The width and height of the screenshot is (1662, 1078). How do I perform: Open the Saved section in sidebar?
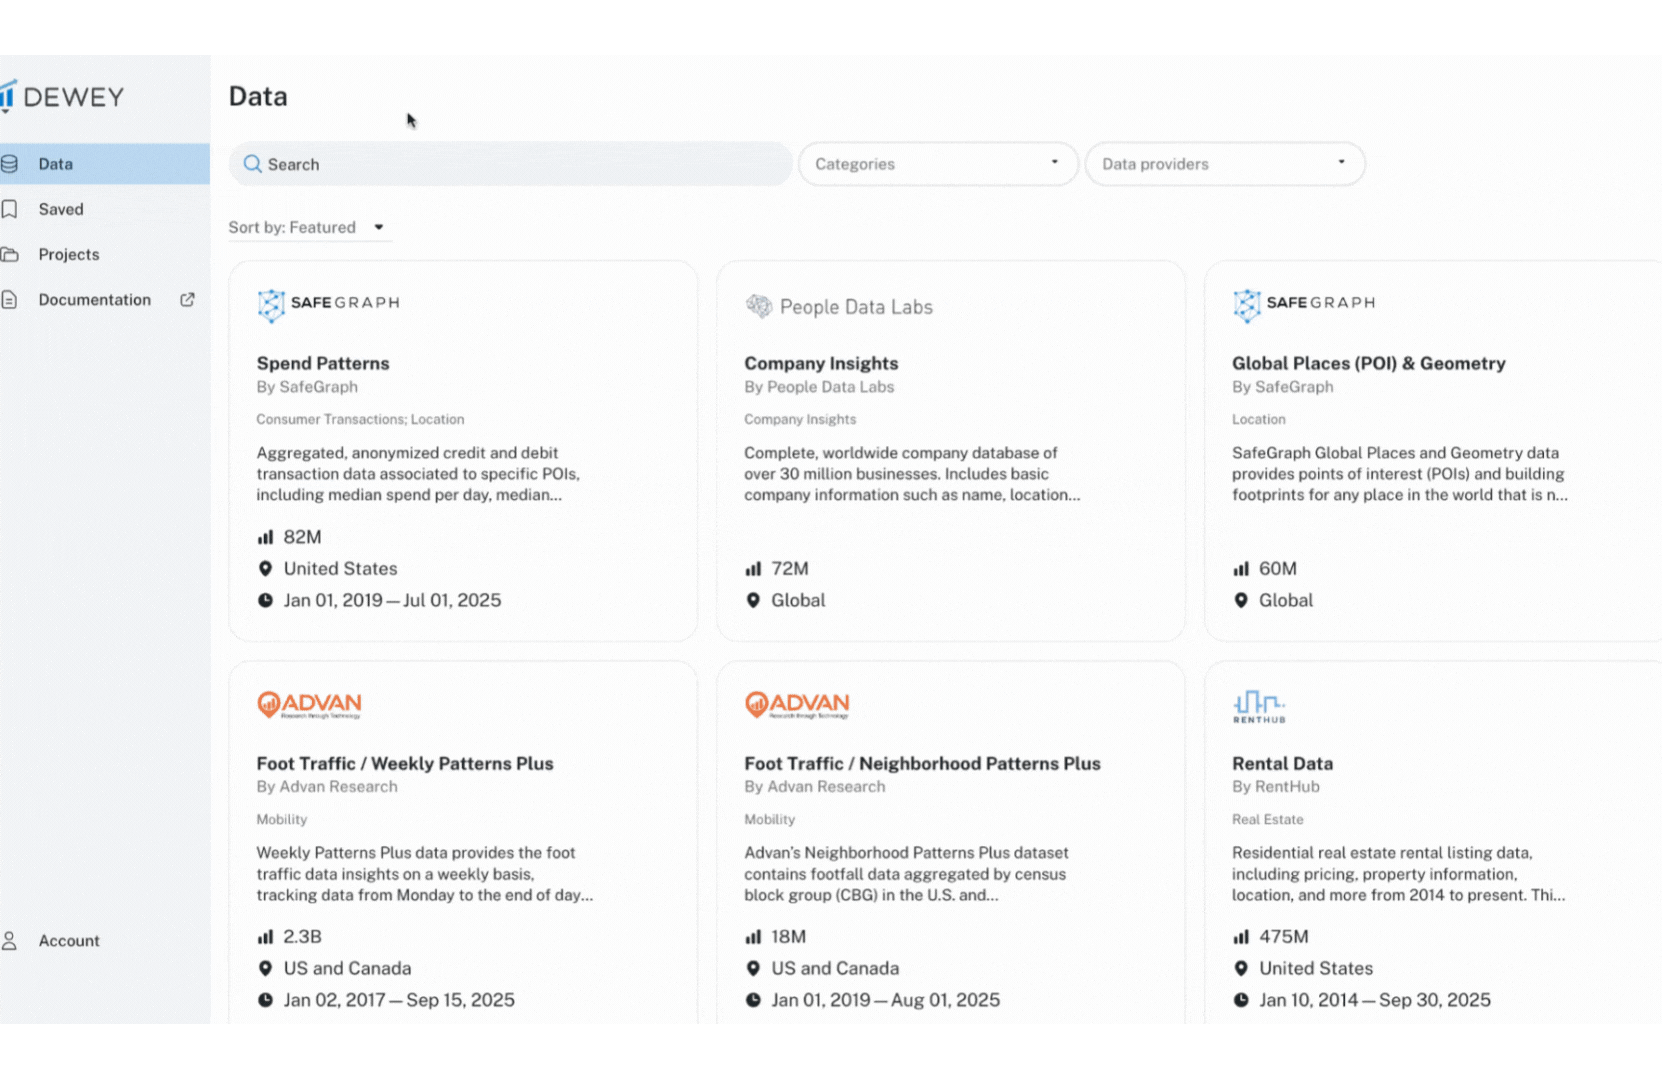[x=104, y=209]
